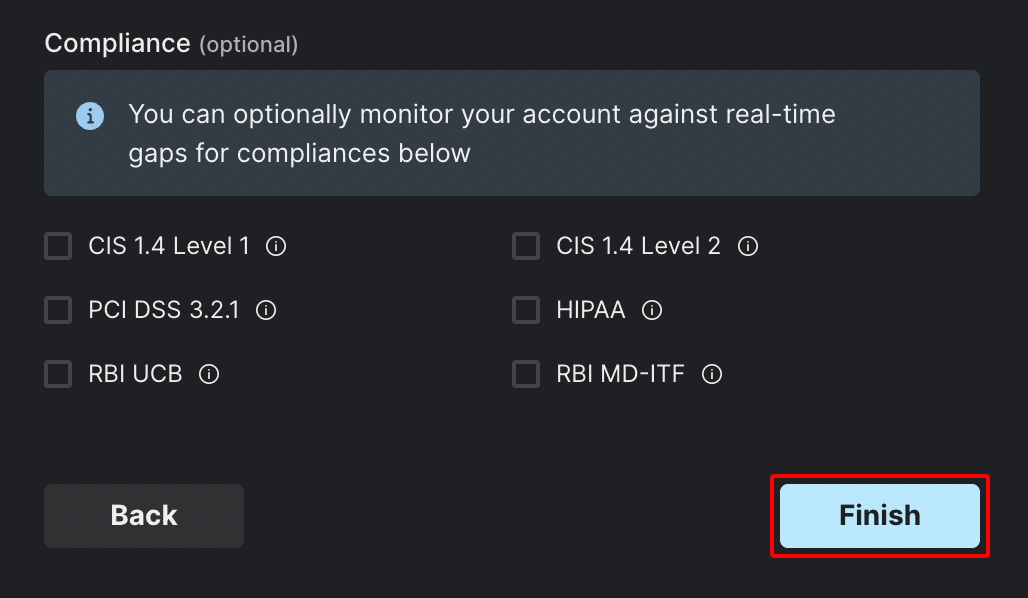Show info icon details for HIPAA

(652, 310)
